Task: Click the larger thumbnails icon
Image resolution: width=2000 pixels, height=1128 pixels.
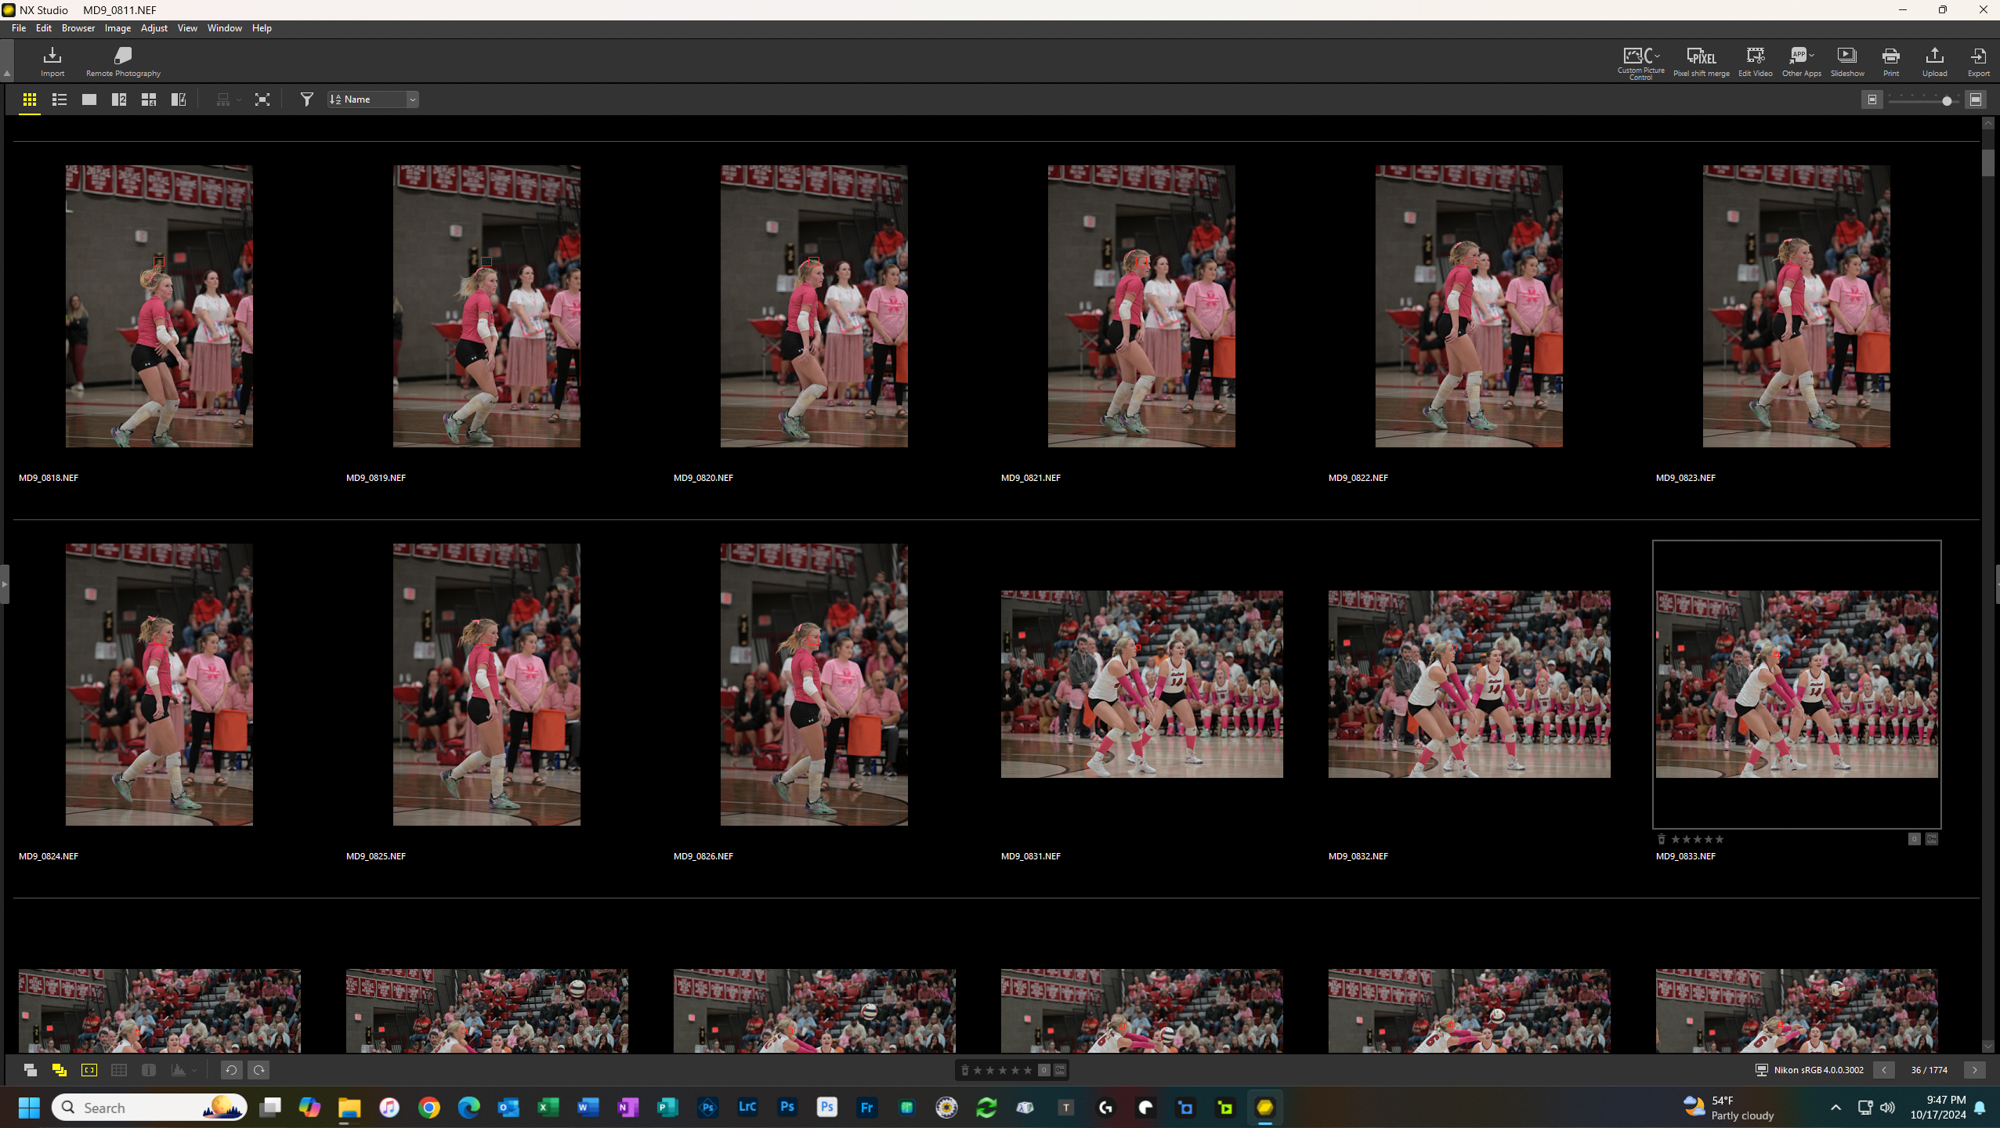Action: (1976, 99)
